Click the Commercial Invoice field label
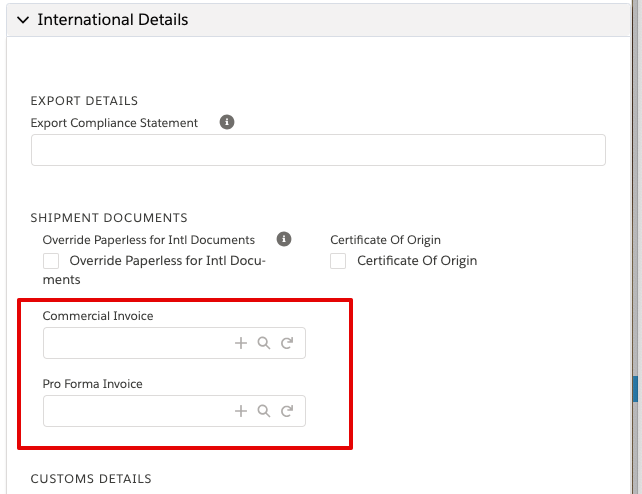The height and width of the screenshot is (494, 642). [98, 316]
